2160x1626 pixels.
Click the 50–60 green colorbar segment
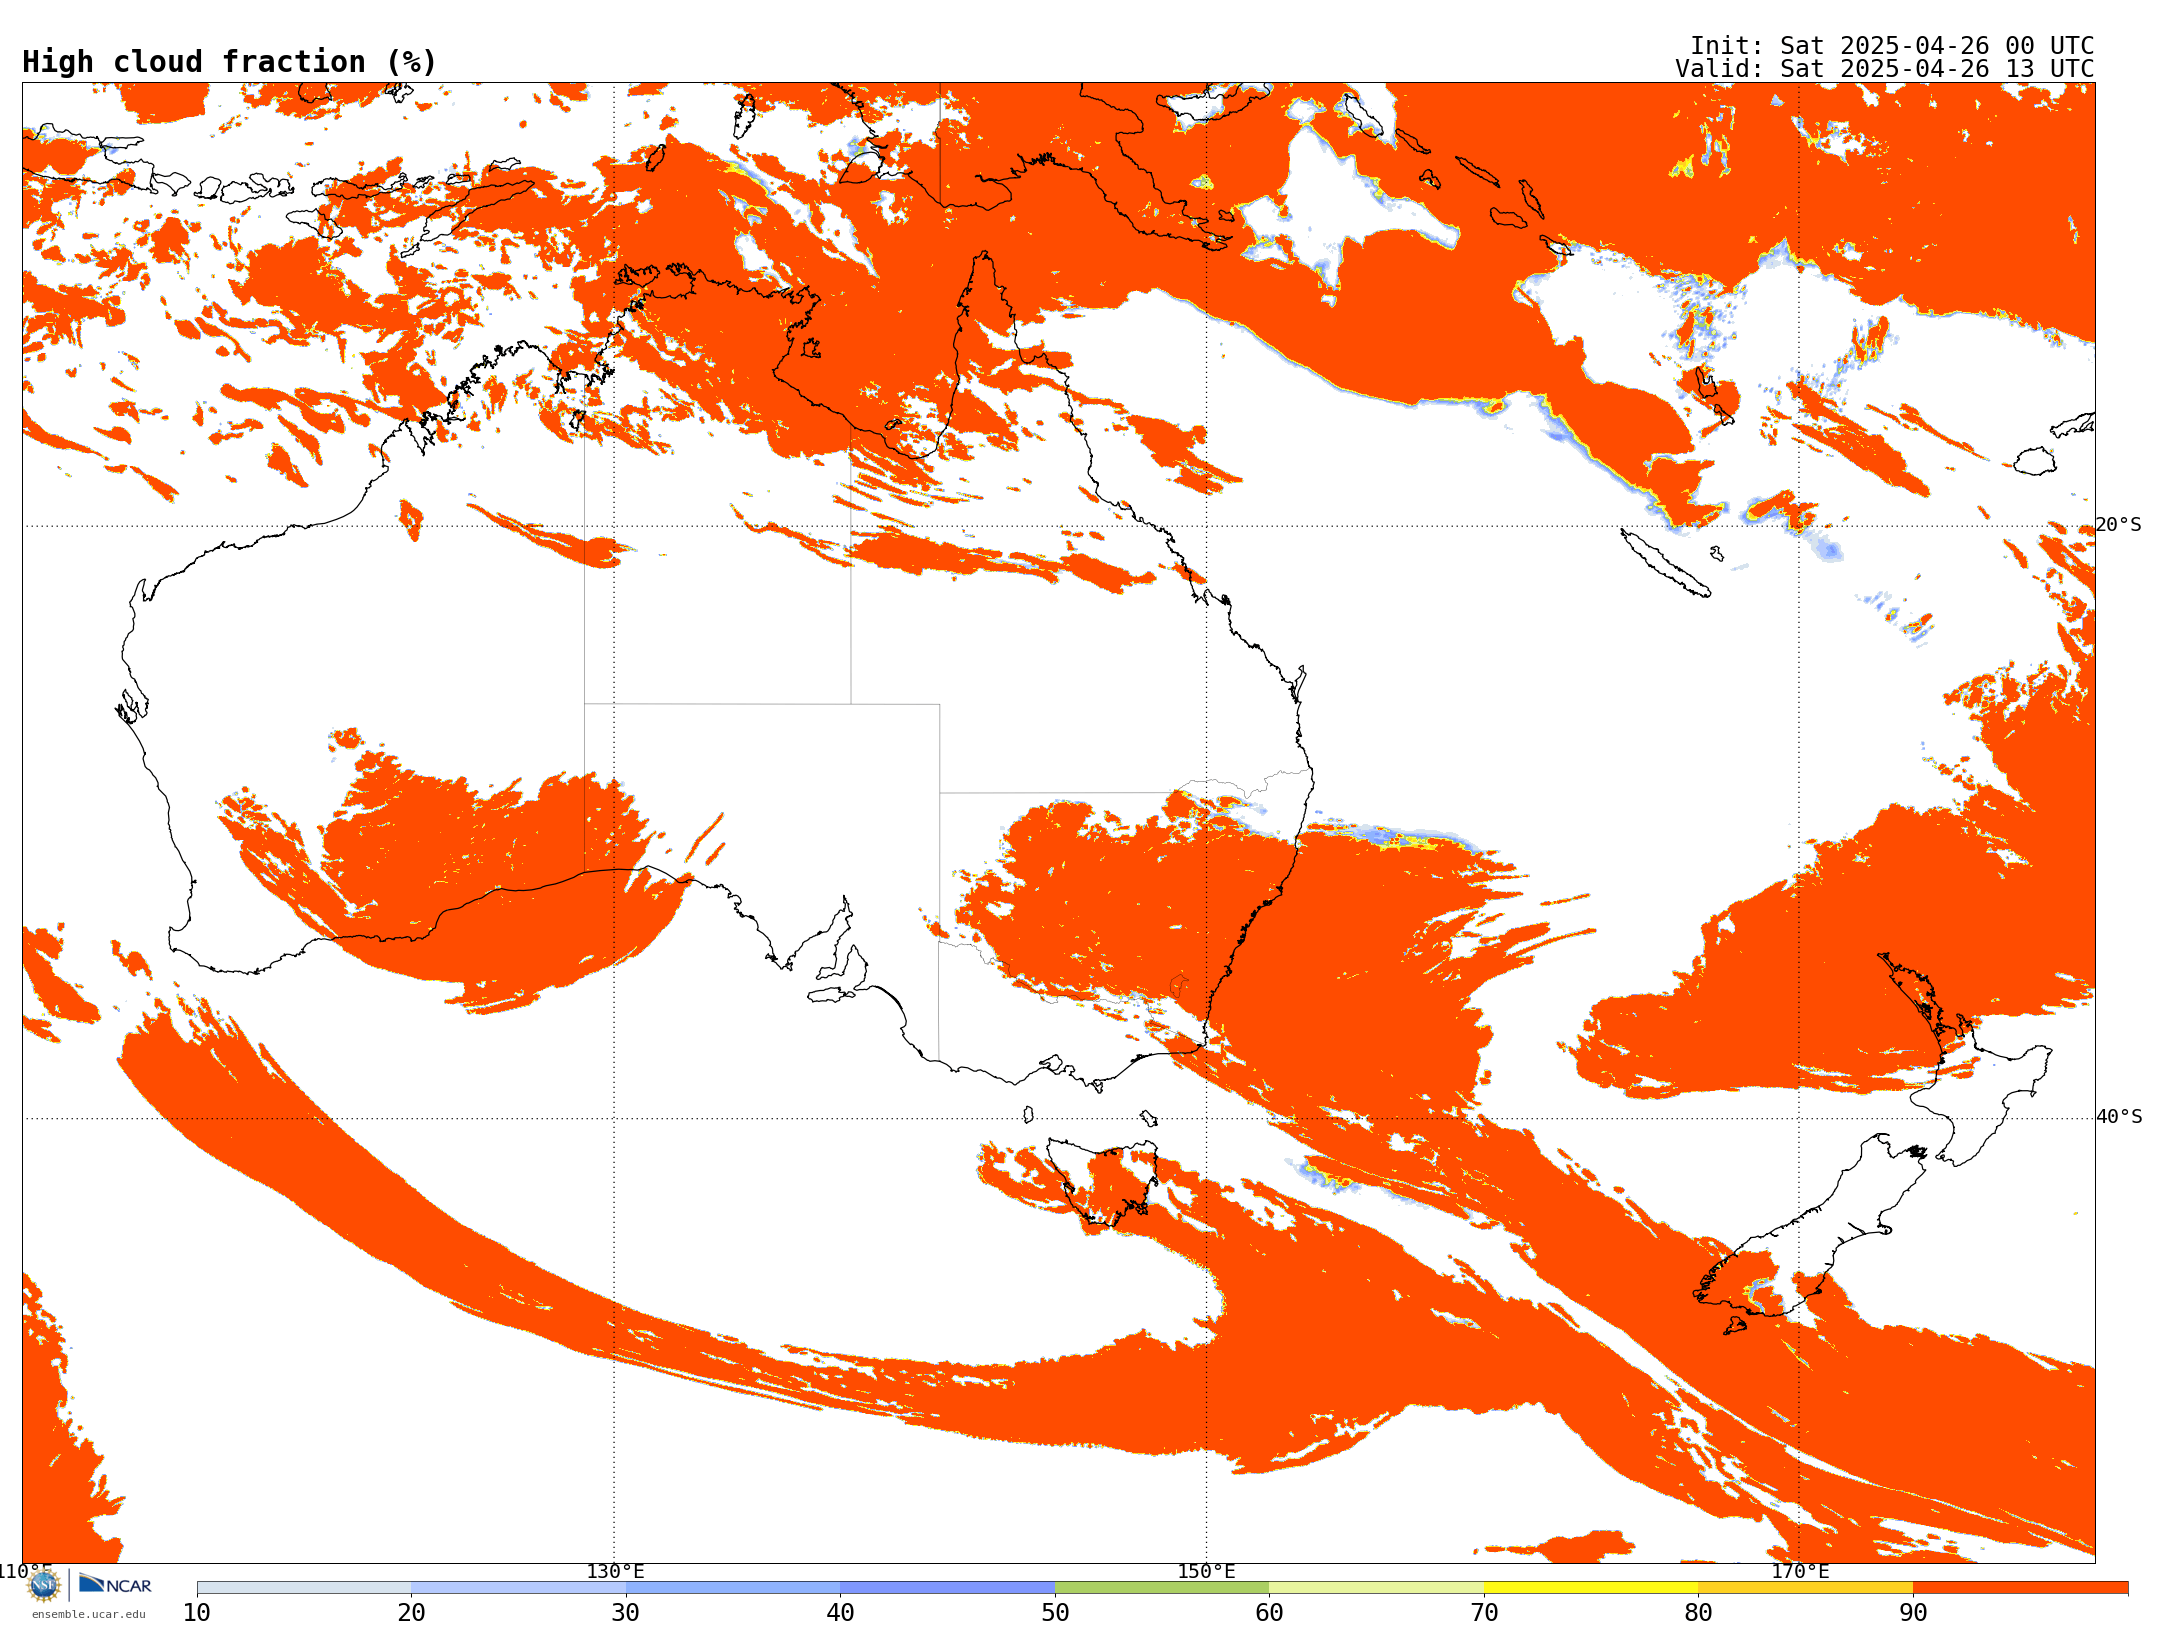coord(1162,1588)
